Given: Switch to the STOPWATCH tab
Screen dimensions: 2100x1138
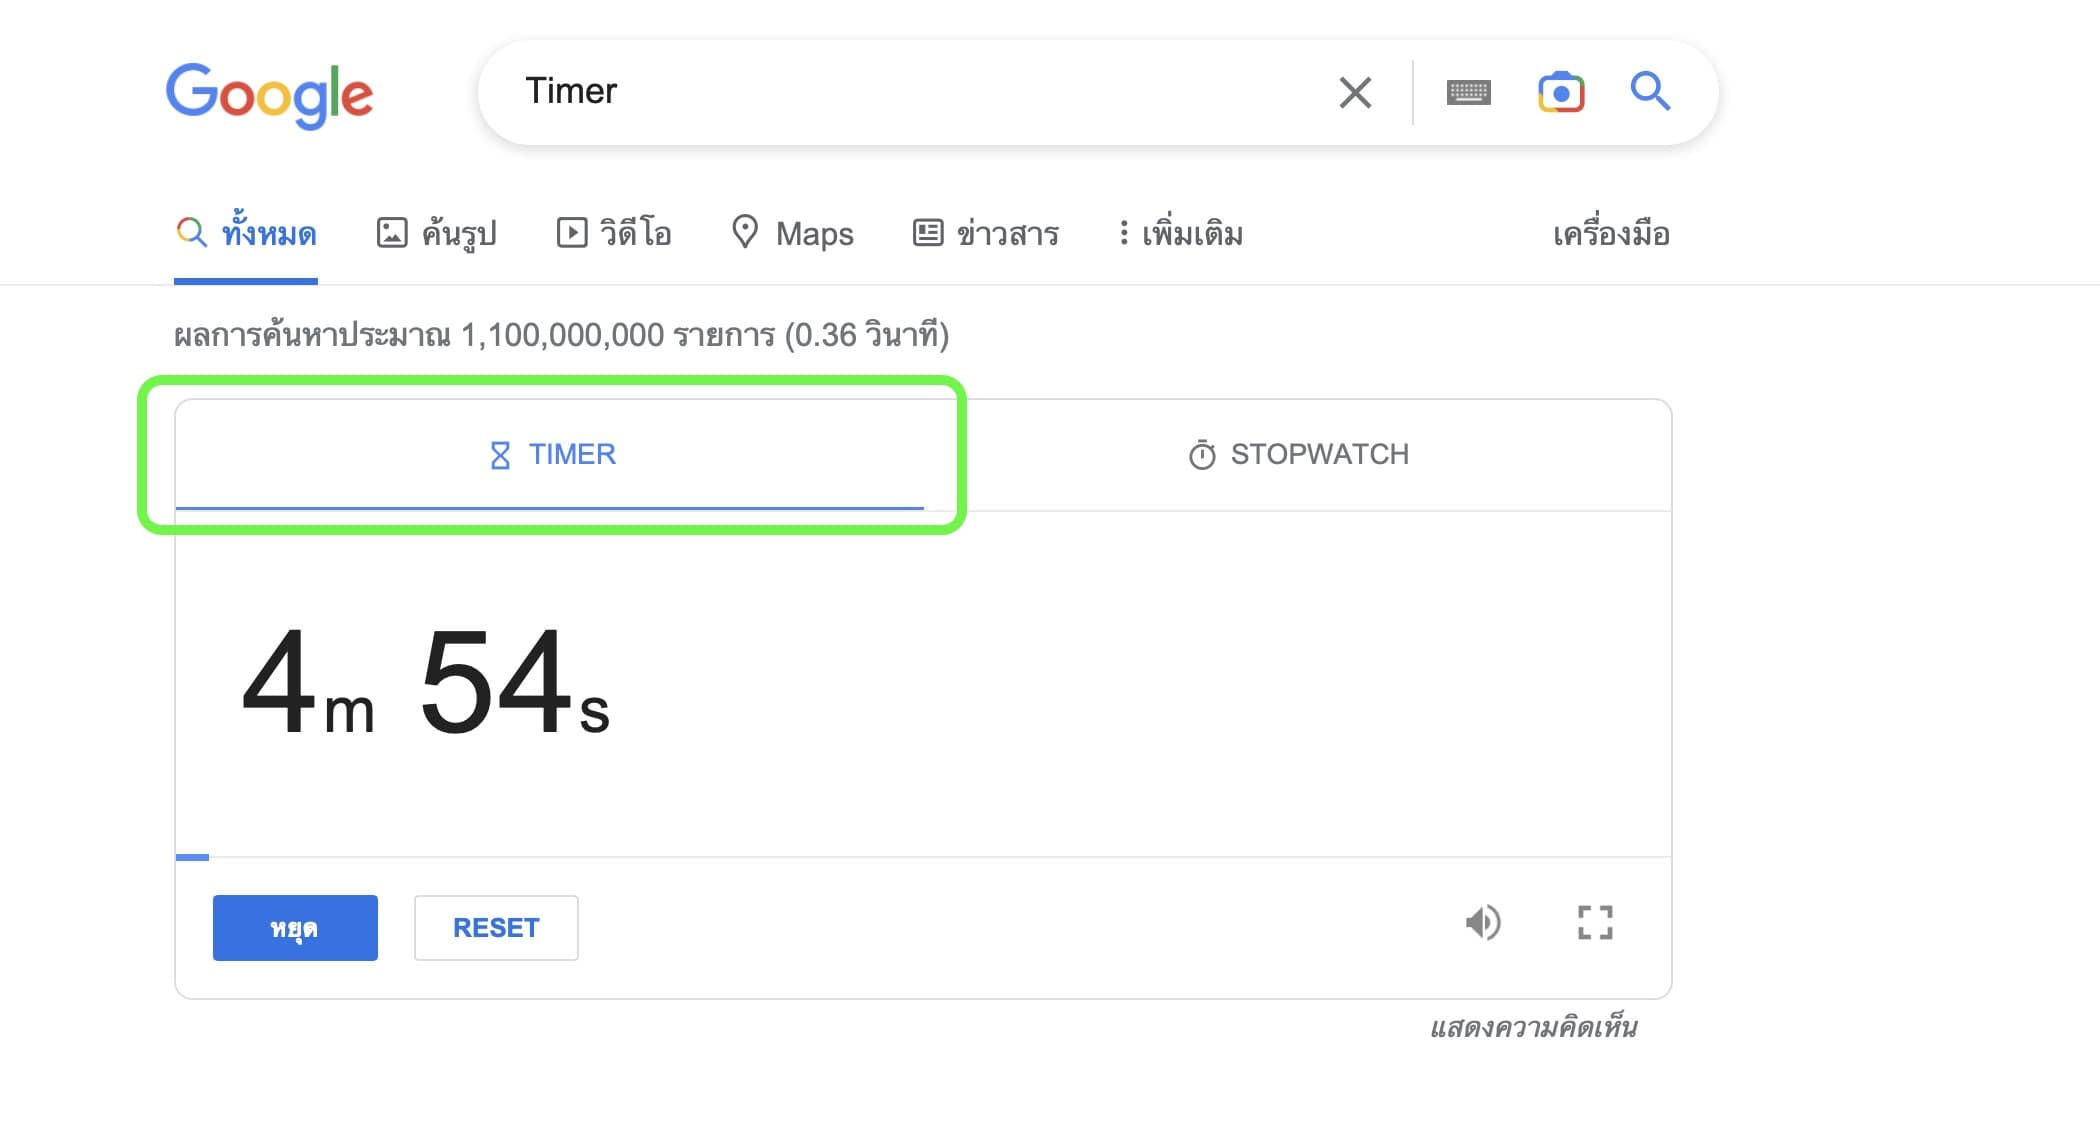Looking at the screenshot, I should [1298, 455].
